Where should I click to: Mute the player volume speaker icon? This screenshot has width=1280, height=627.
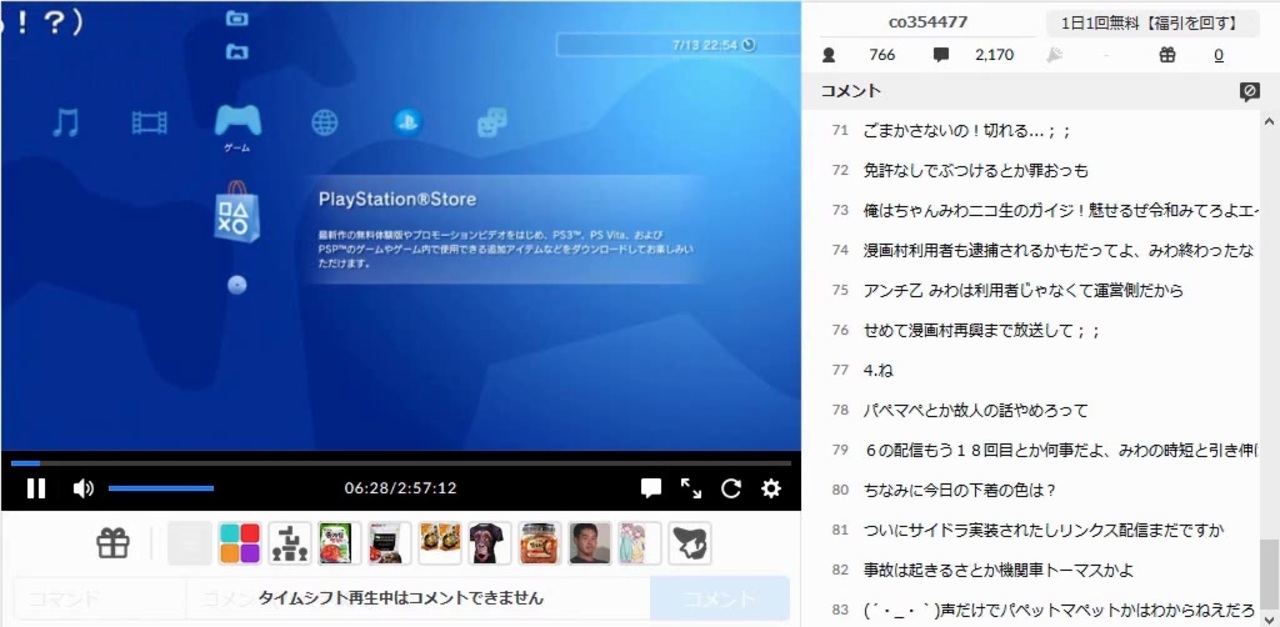click(83, 488)
